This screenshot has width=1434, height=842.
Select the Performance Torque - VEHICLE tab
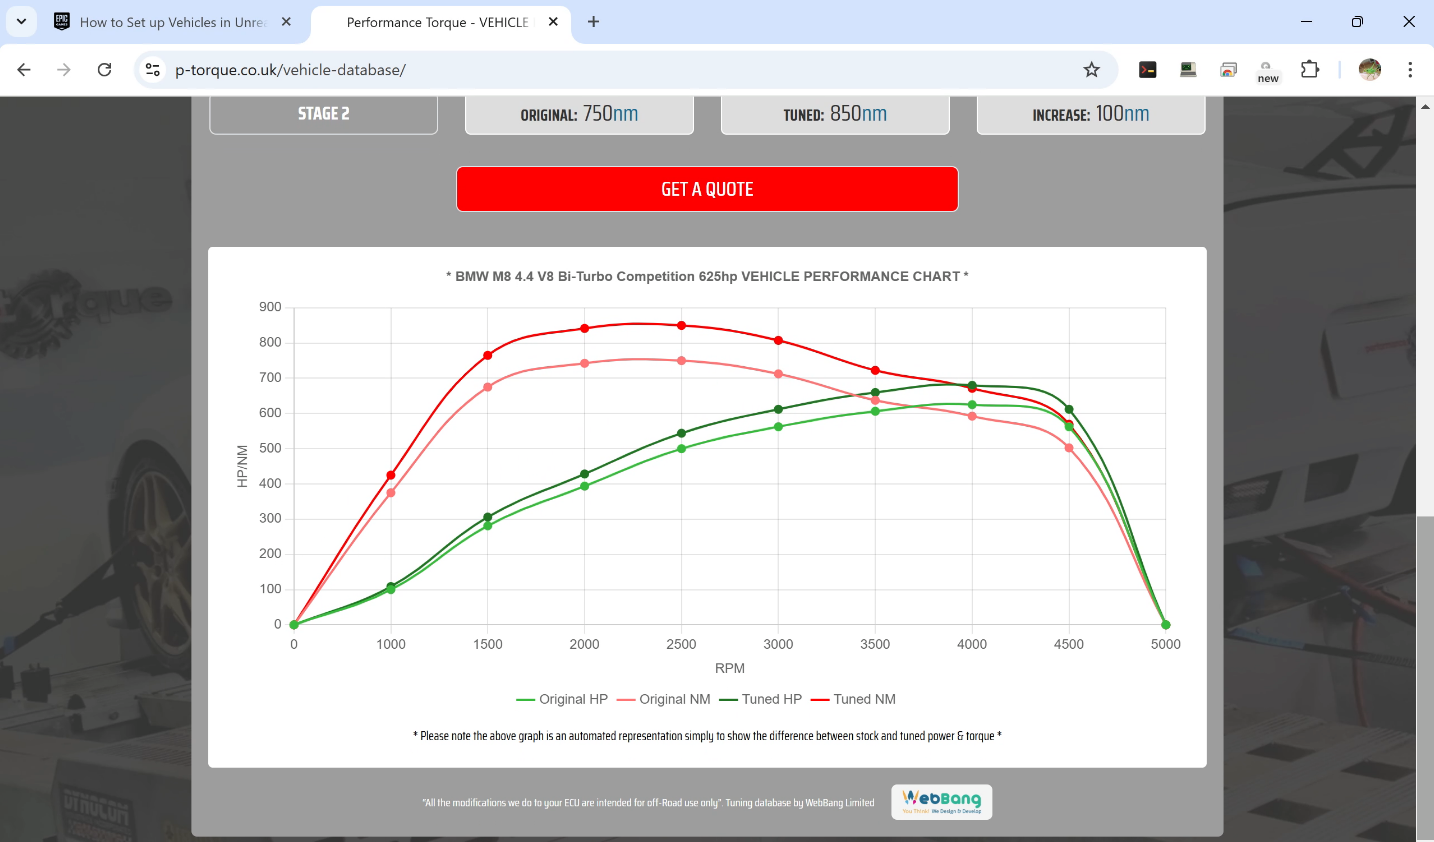438,22
